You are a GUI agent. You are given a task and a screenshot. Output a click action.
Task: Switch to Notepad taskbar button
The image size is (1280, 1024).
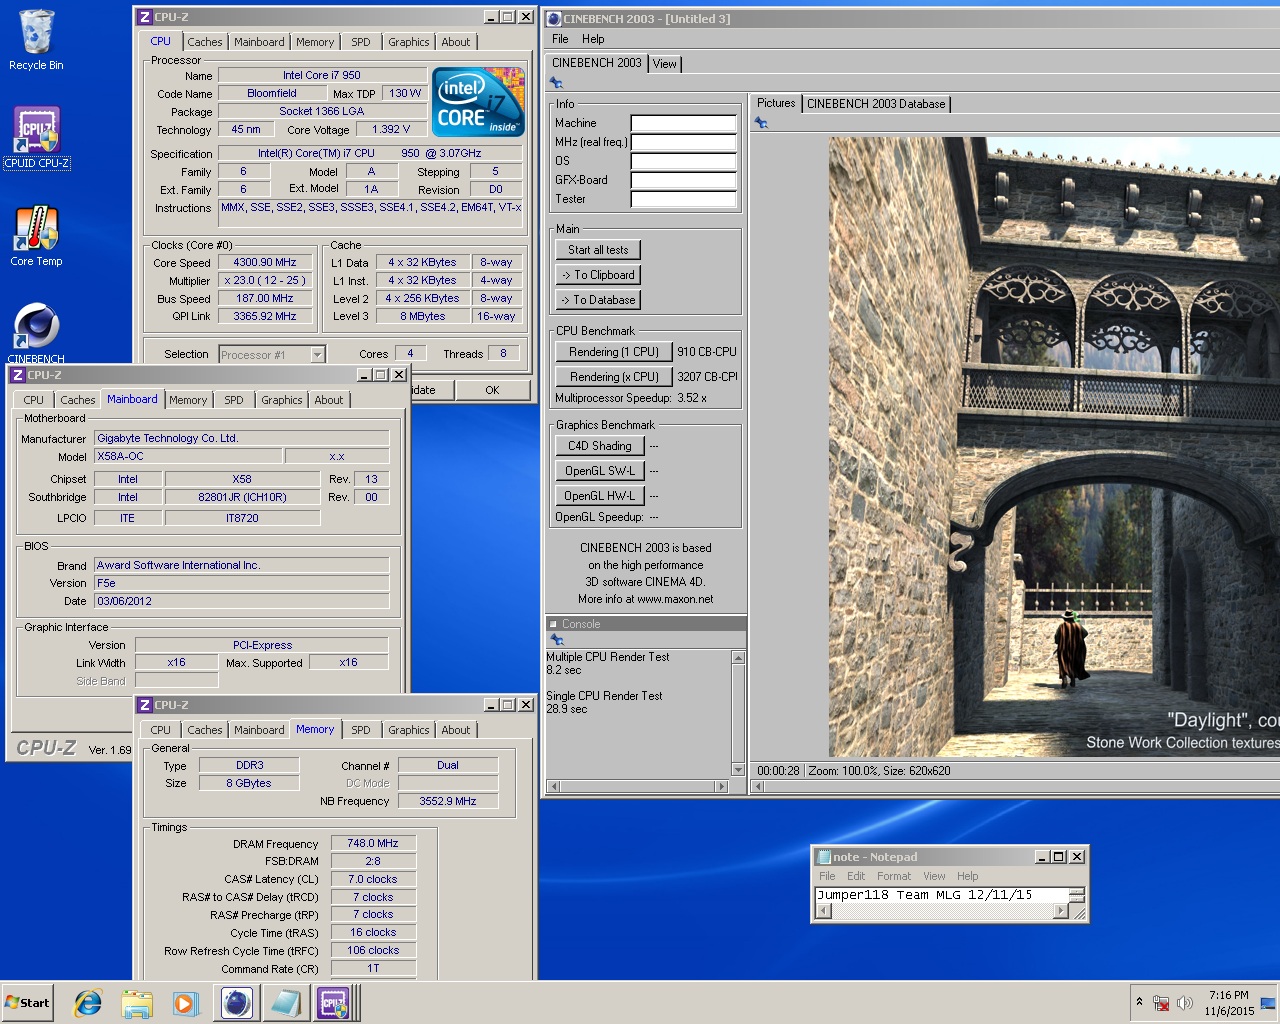click(285, 1003)
